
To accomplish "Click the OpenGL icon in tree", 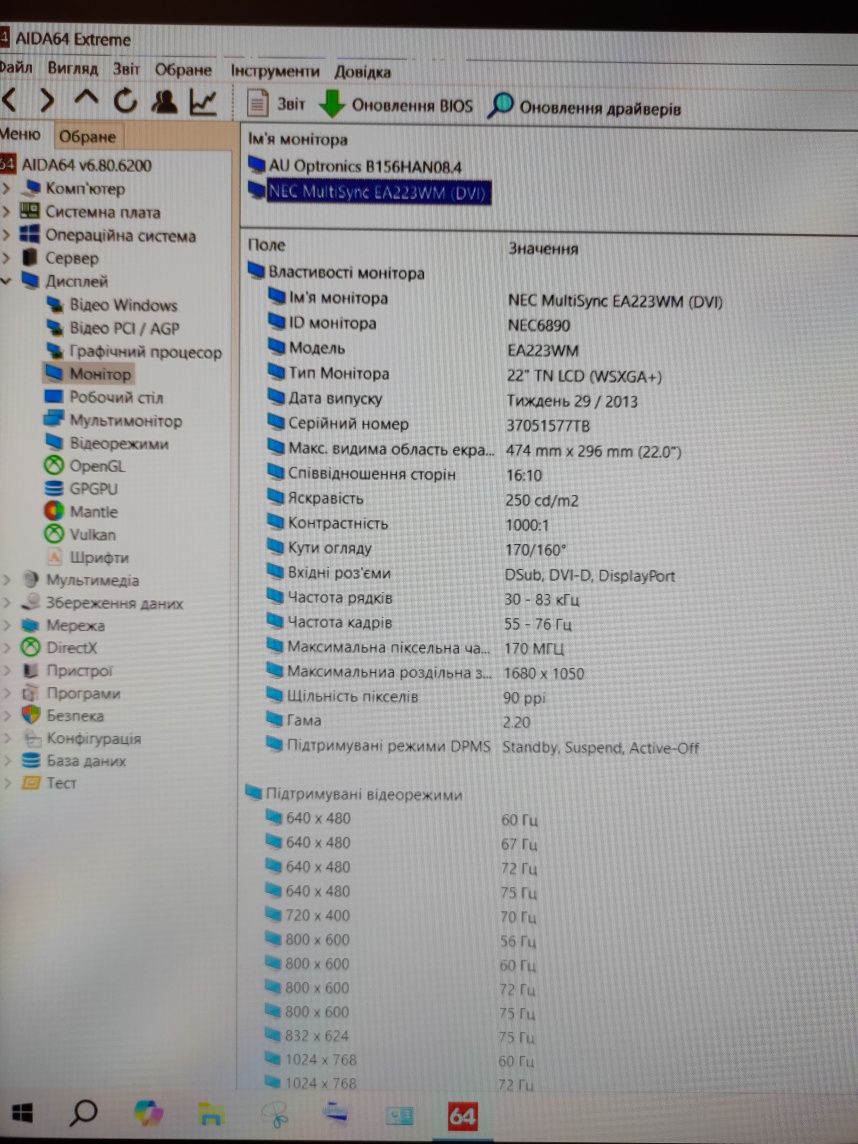I will (54, 465).
